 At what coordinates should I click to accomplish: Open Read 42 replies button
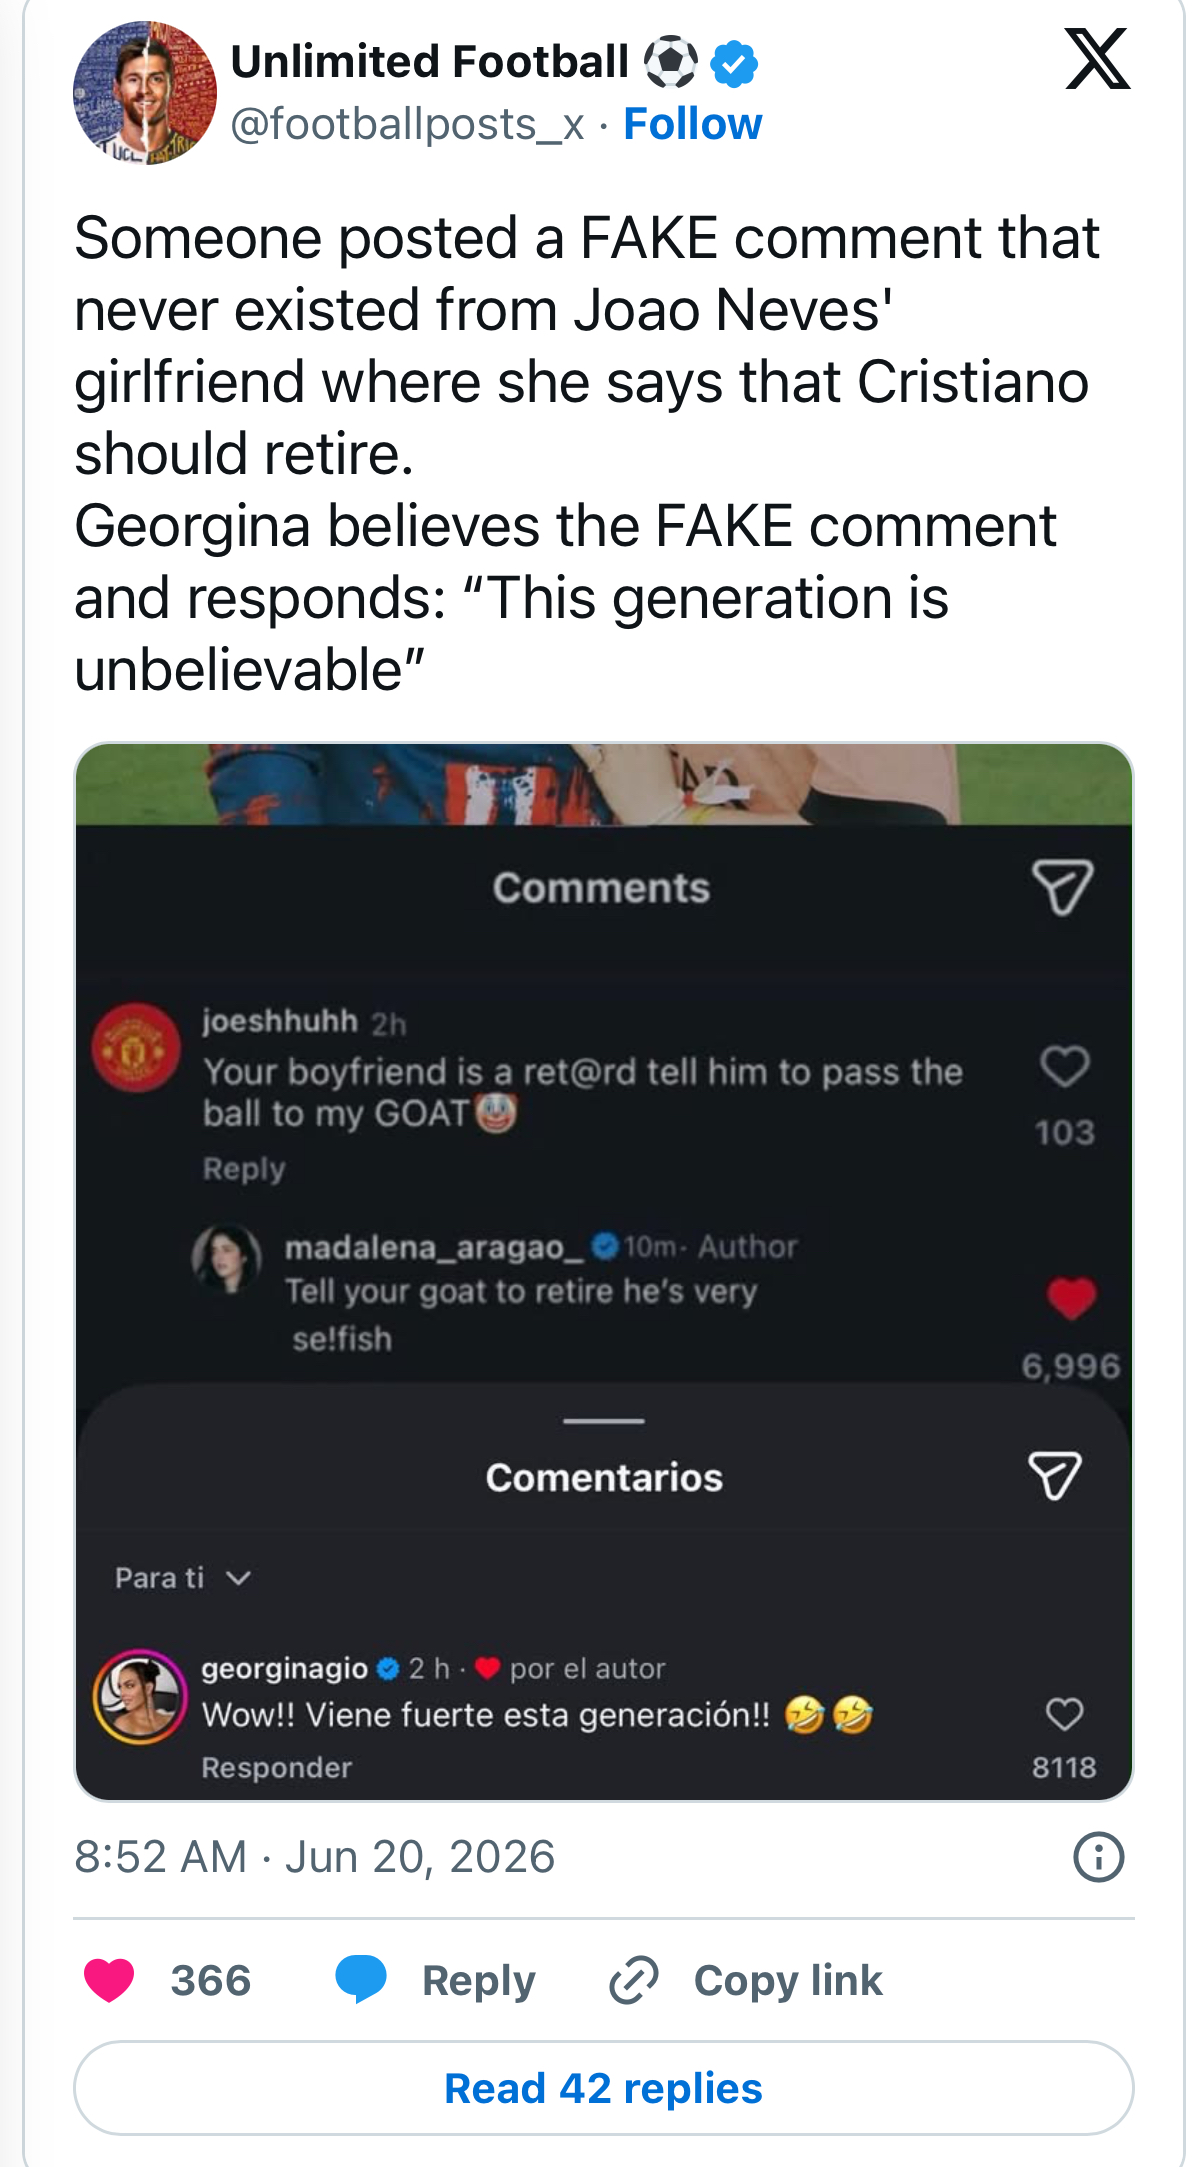[603, 2088]
